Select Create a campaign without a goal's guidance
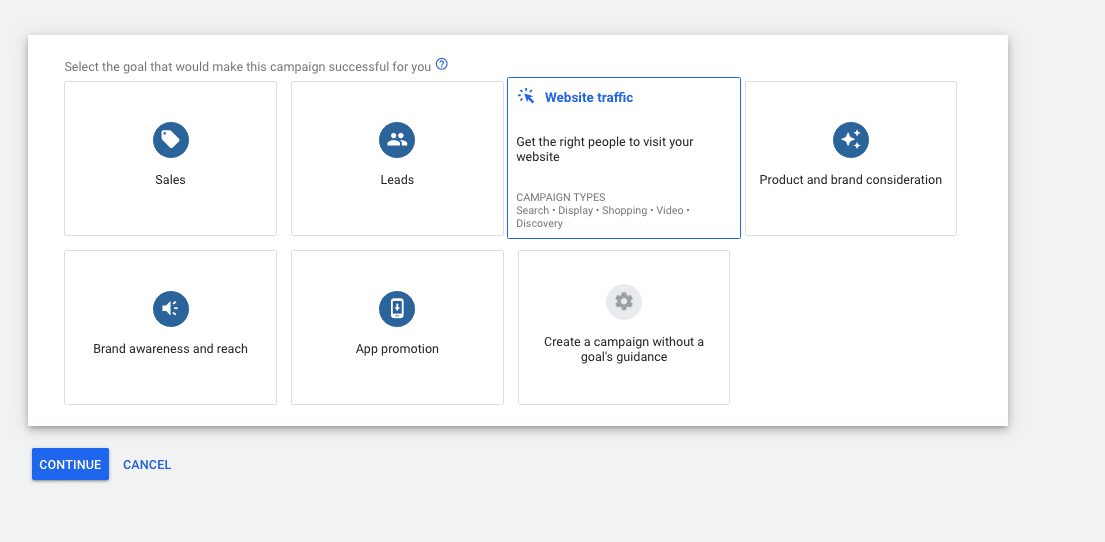The height and width of the screenshot is (542, 1105). click(624, 350)
